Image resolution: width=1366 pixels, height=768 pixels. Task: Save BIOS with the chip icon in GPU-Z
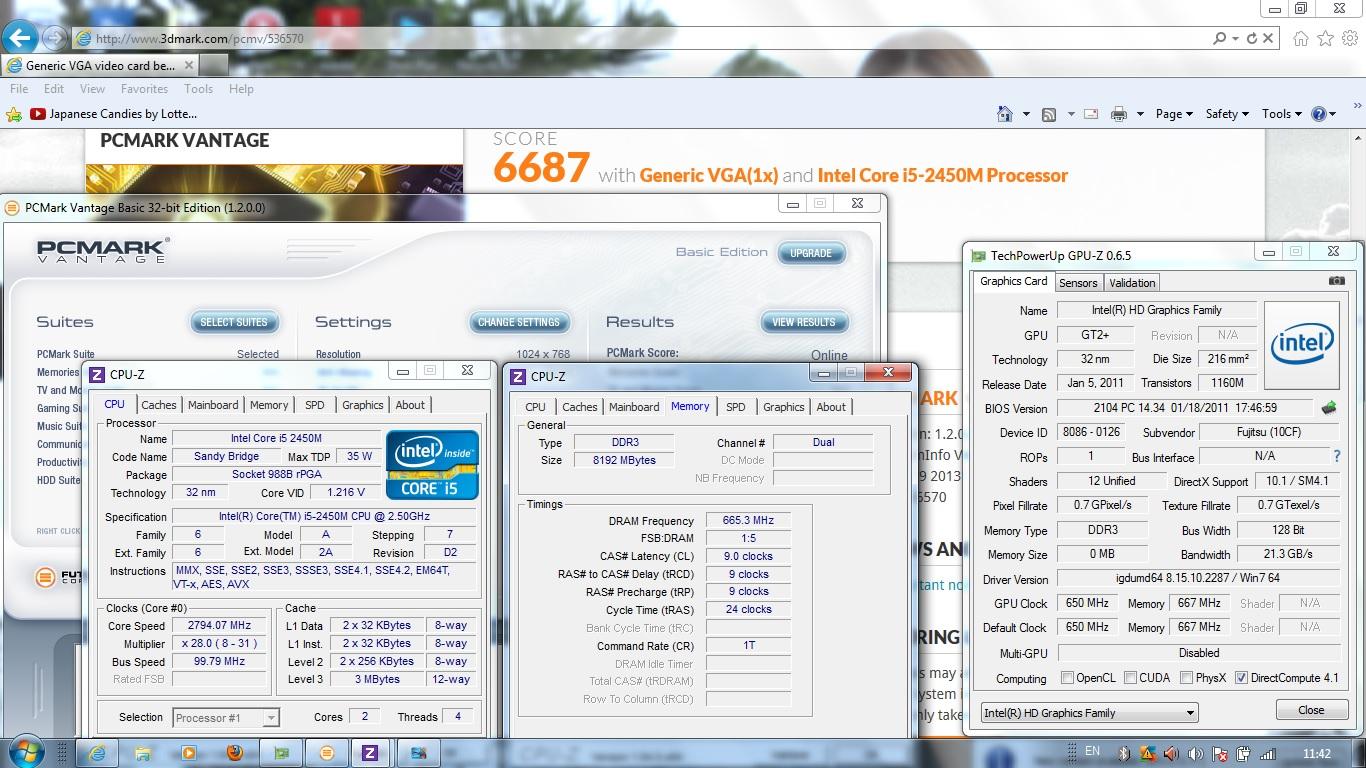point(1329,408)
